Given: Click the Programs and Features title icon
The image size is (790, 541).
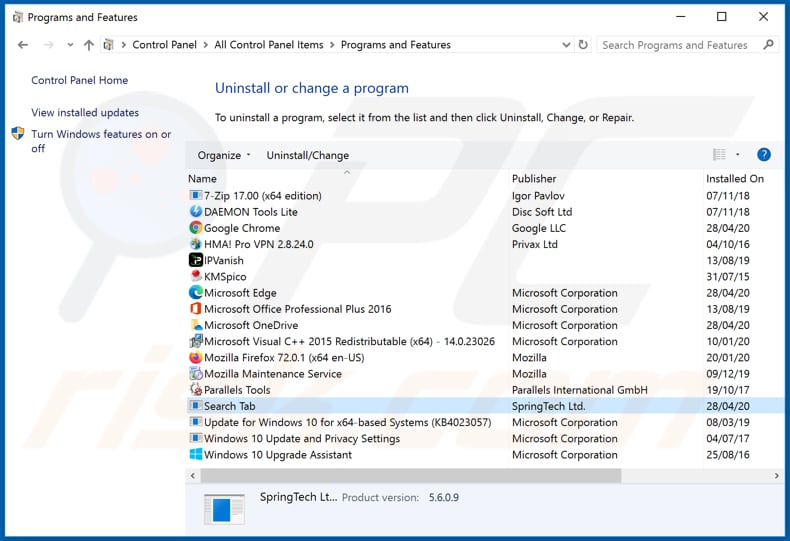Looking at the screenshot, I should click(18, 17).
